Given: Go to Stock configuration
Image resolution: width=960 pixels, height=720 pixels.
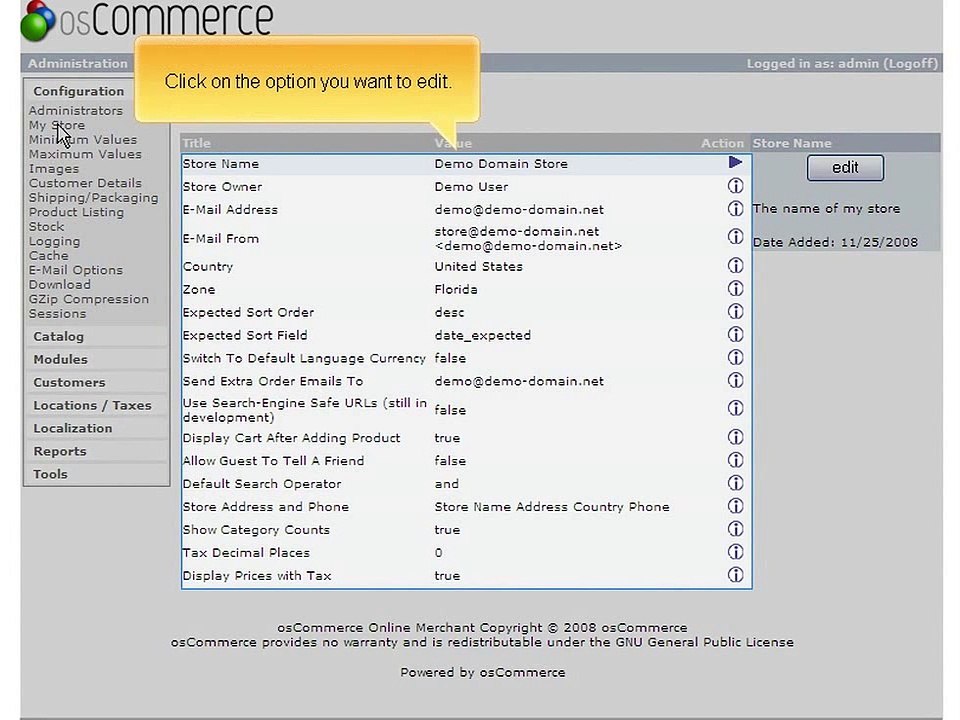Looking at the screenshot, I should click(x=47, y=227).
